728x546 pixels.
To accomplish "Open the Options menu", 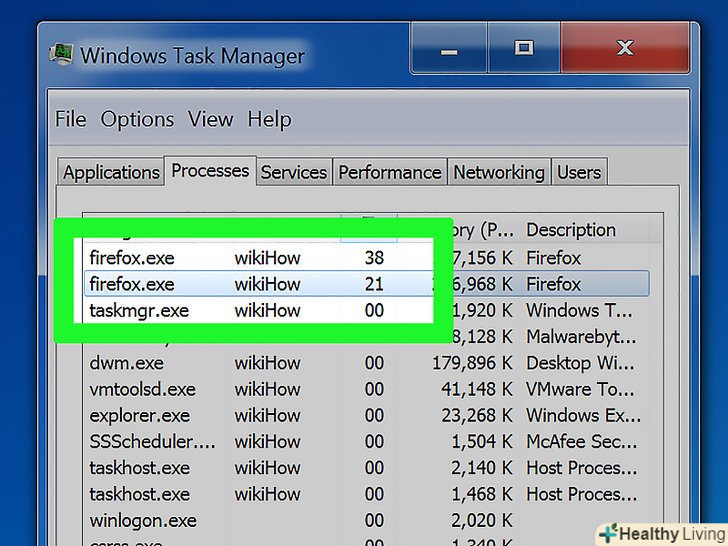I will [137, 119].
